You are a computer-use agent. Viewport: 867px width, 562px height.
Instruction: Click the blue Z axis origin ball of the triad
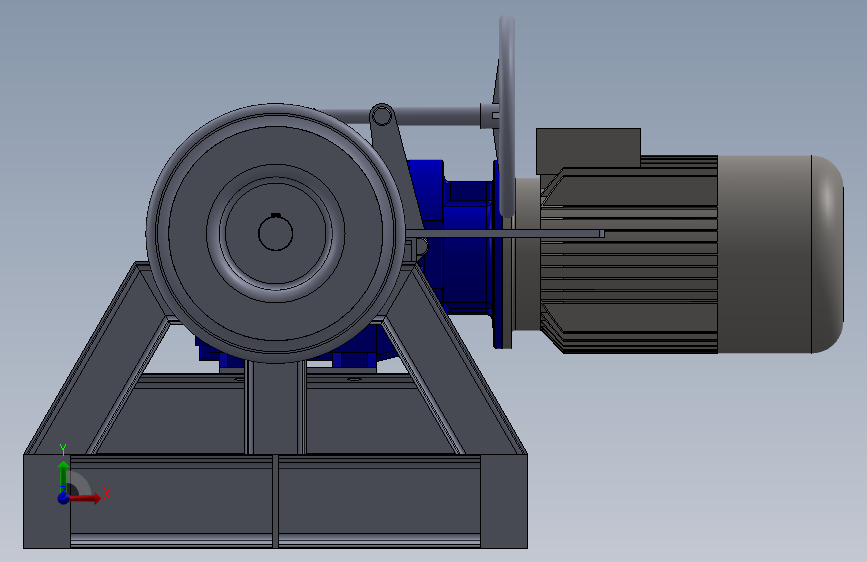tap(64, 498)
